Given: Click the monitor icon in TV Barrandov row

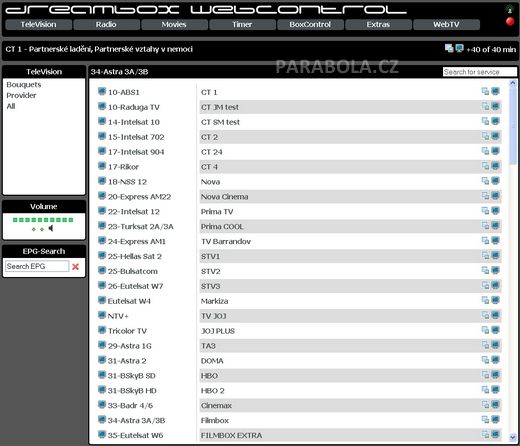Looking at the screenshot, I should 495,240.
